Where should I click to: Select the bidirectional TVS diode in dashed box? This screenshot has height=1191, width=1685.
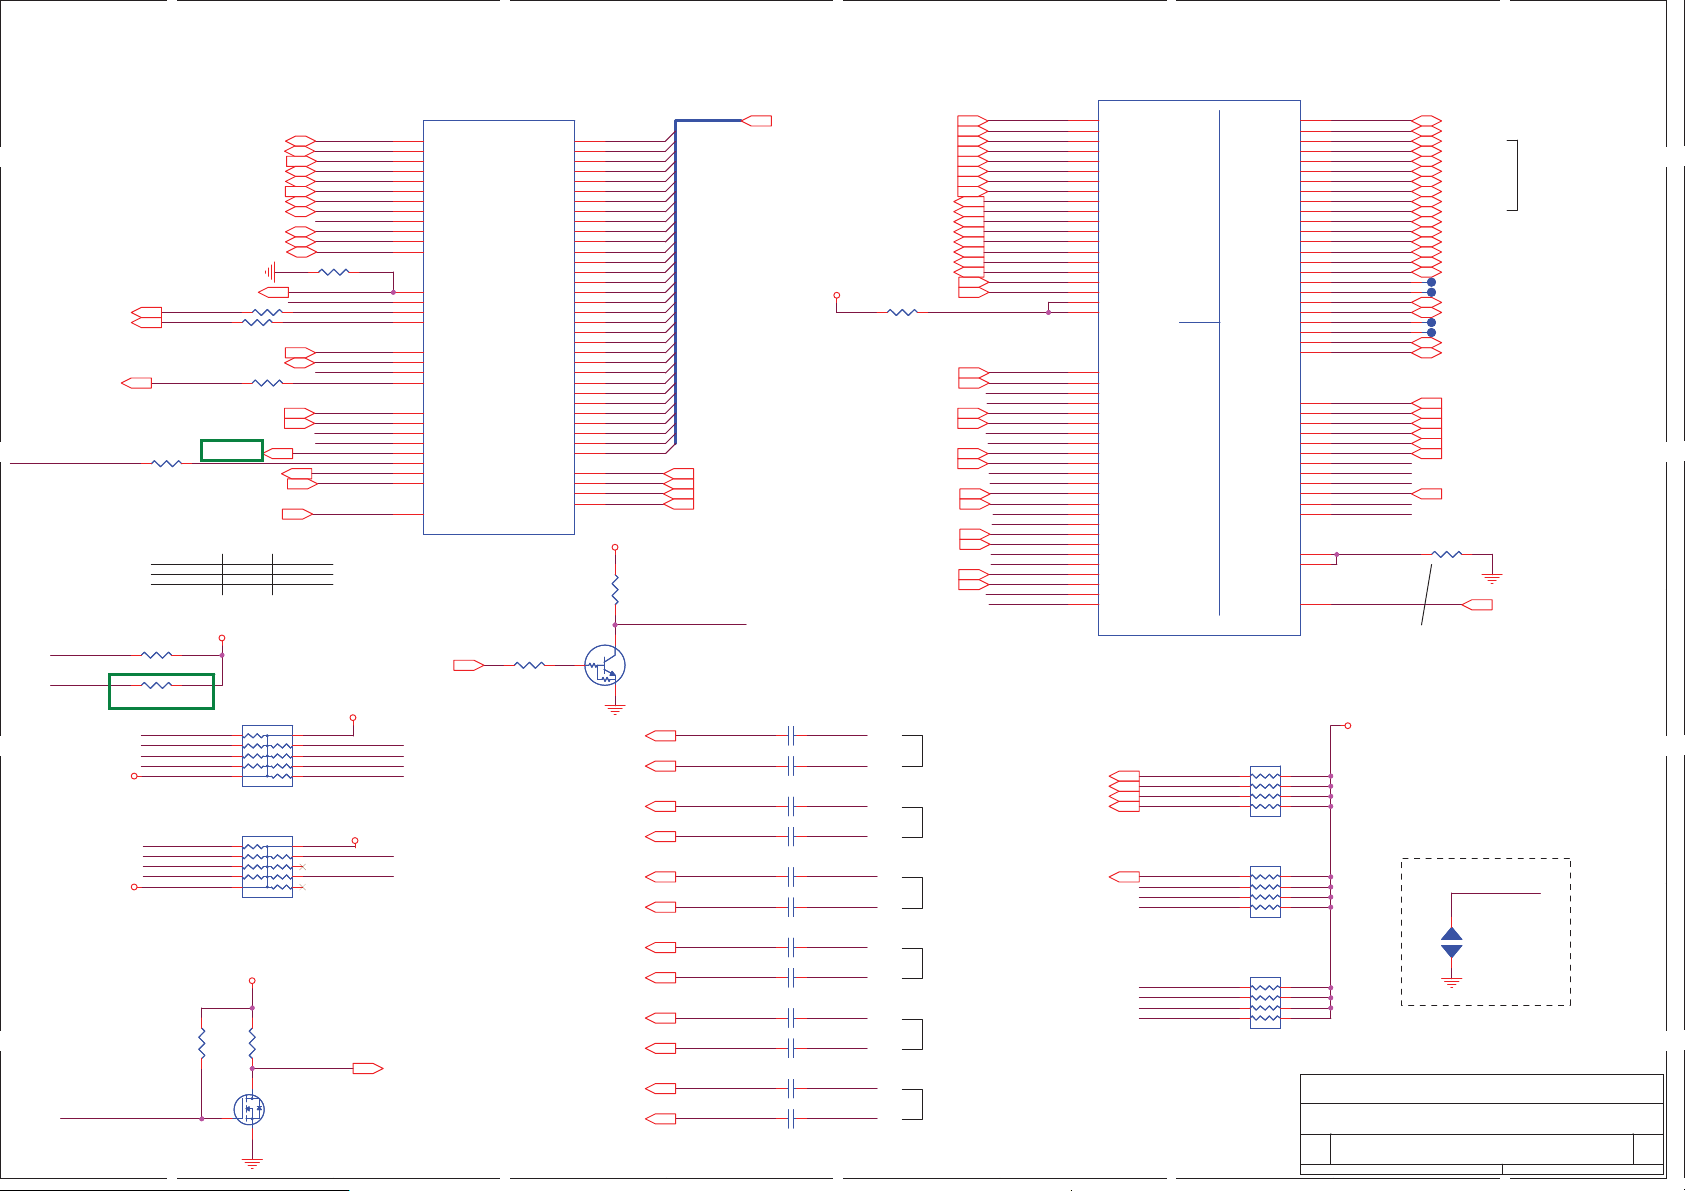click(x=1452, y=943)
